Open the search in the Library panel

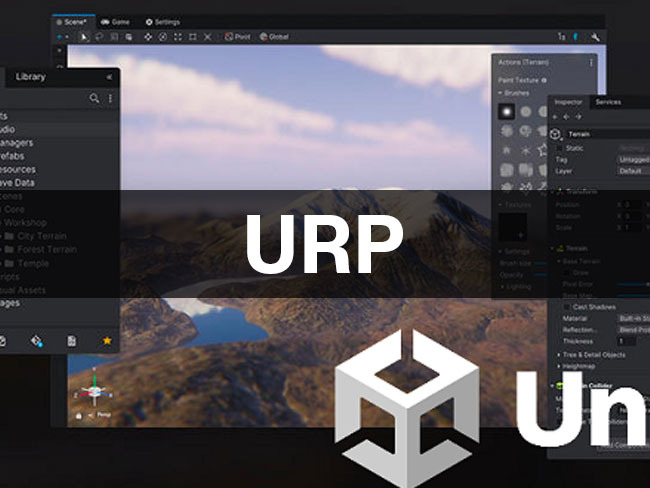[x=94, y=98]
